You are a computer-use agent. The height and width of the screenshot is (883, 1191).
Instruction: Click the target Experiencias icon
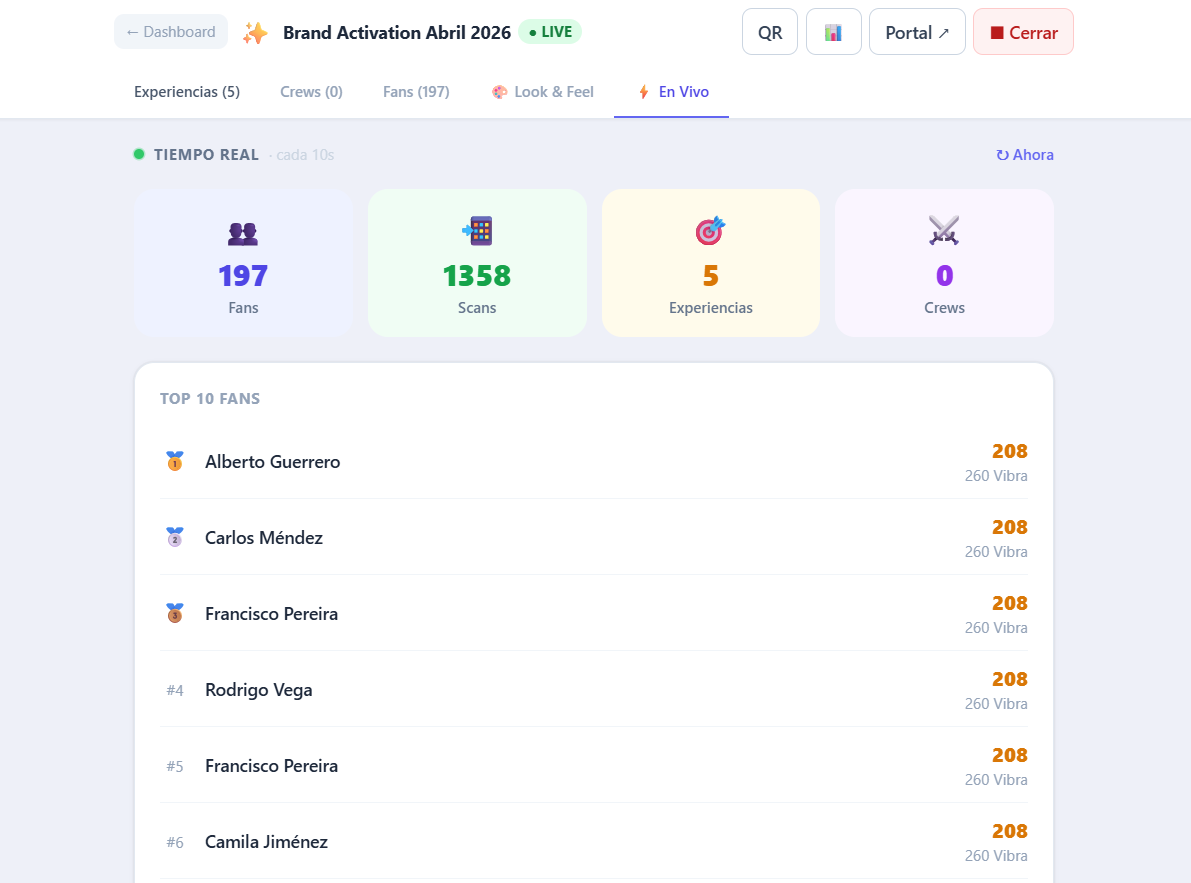pos(711,231)
